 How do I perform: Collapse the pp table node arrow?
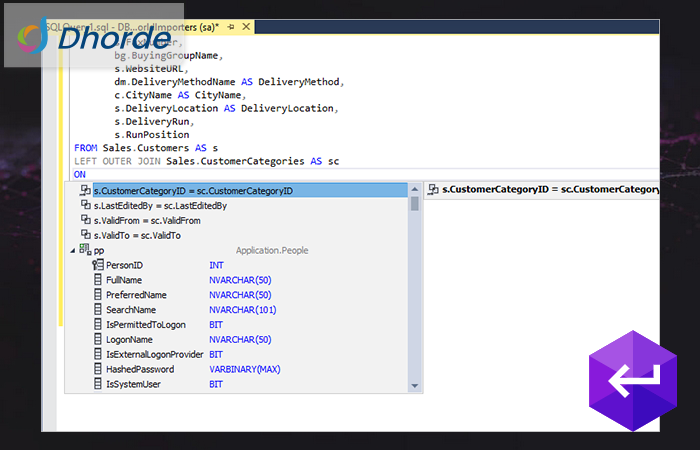pyautogui.click(x=72, y=250)
